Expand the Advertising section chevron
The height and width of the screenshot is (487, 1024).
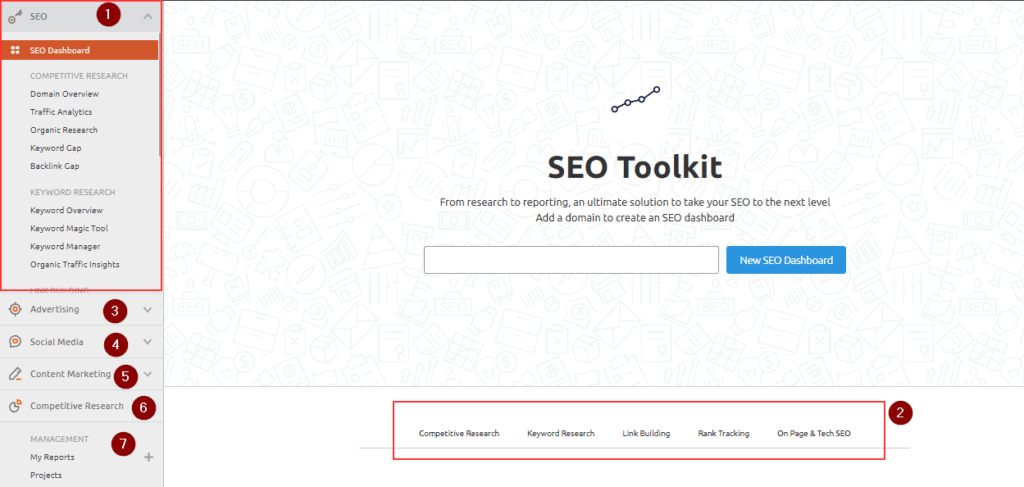[x=147, y=309]
